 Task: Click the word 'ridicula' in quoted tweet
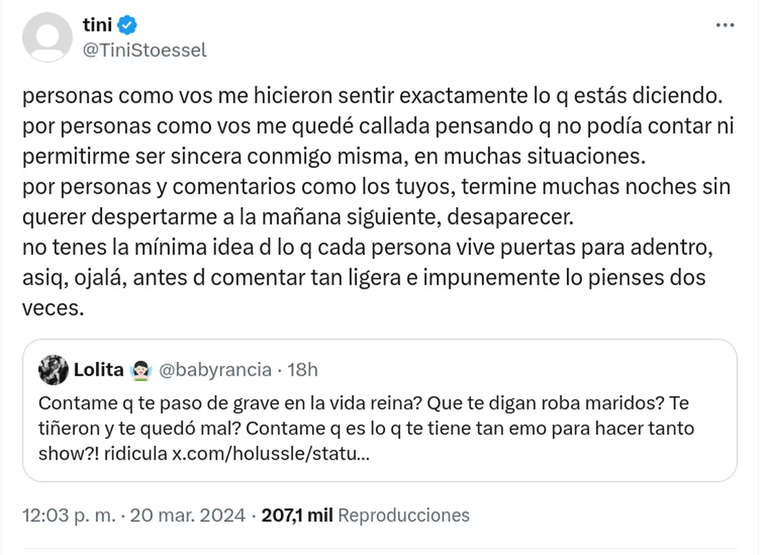click(x=135, y=453)
